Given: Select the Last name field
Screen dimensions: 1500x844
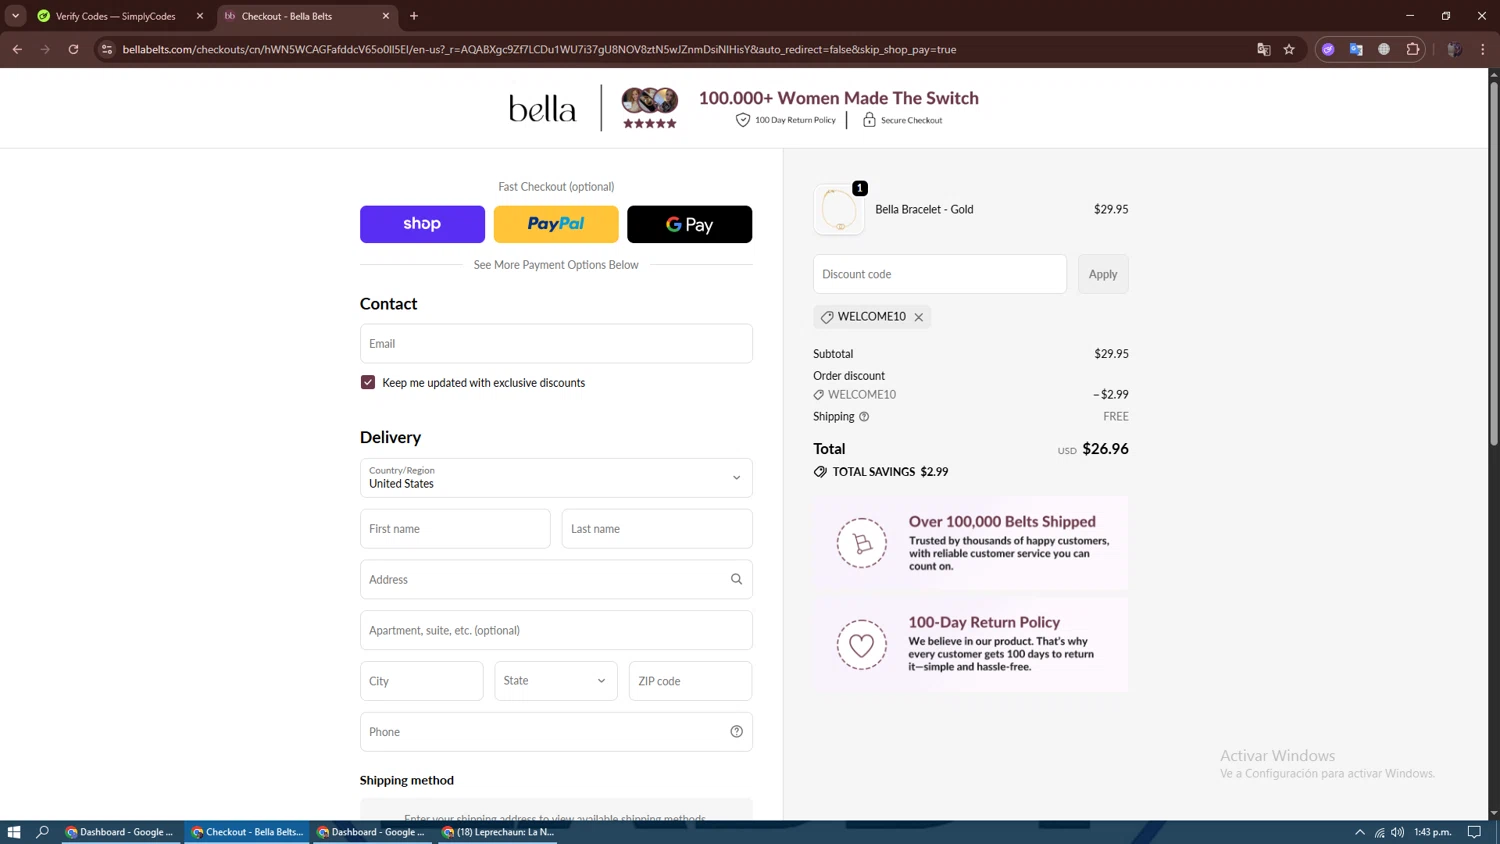Looking at the screenshot, I should 657,529.
